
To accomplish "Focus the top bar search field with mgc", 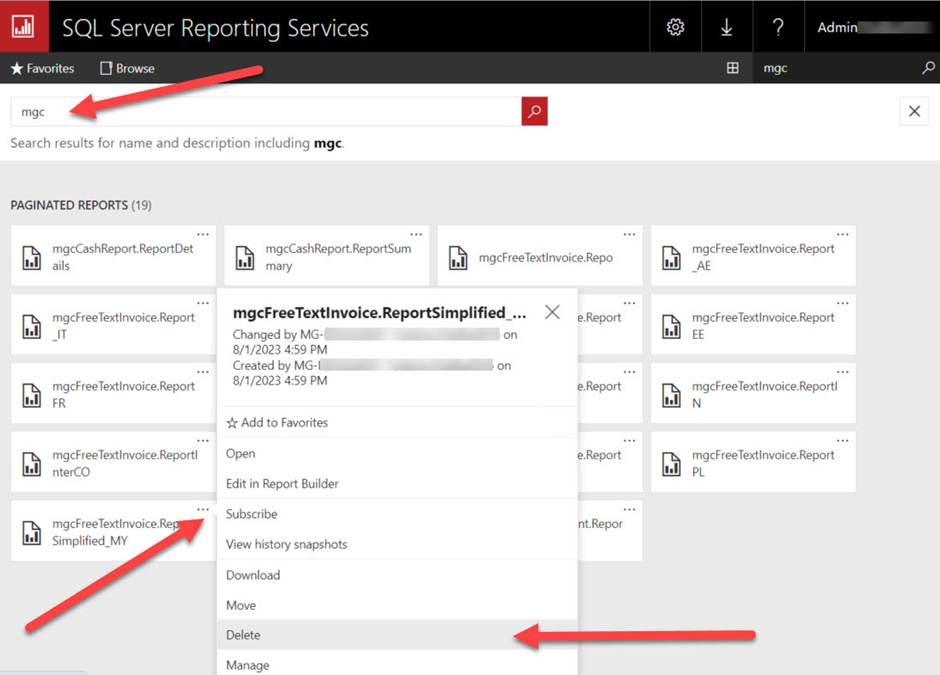I will (836, 68).
